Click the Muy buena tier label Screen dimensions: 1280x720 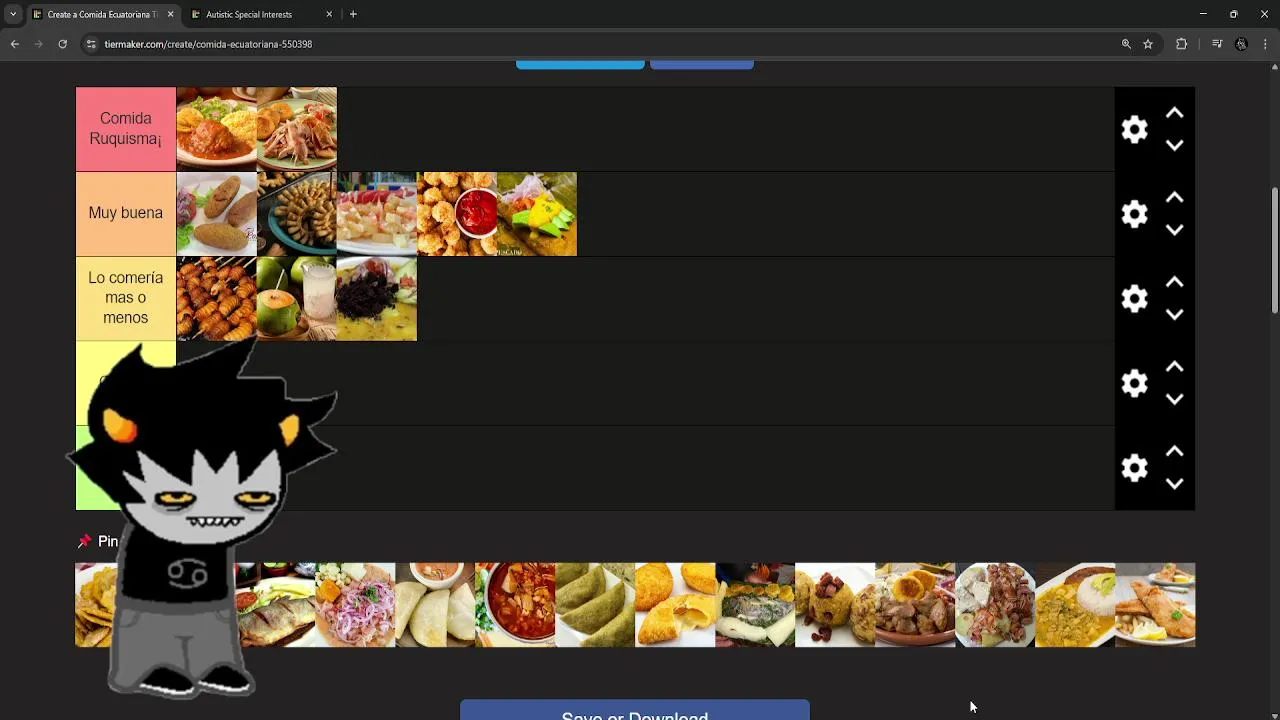coord(126,213)
